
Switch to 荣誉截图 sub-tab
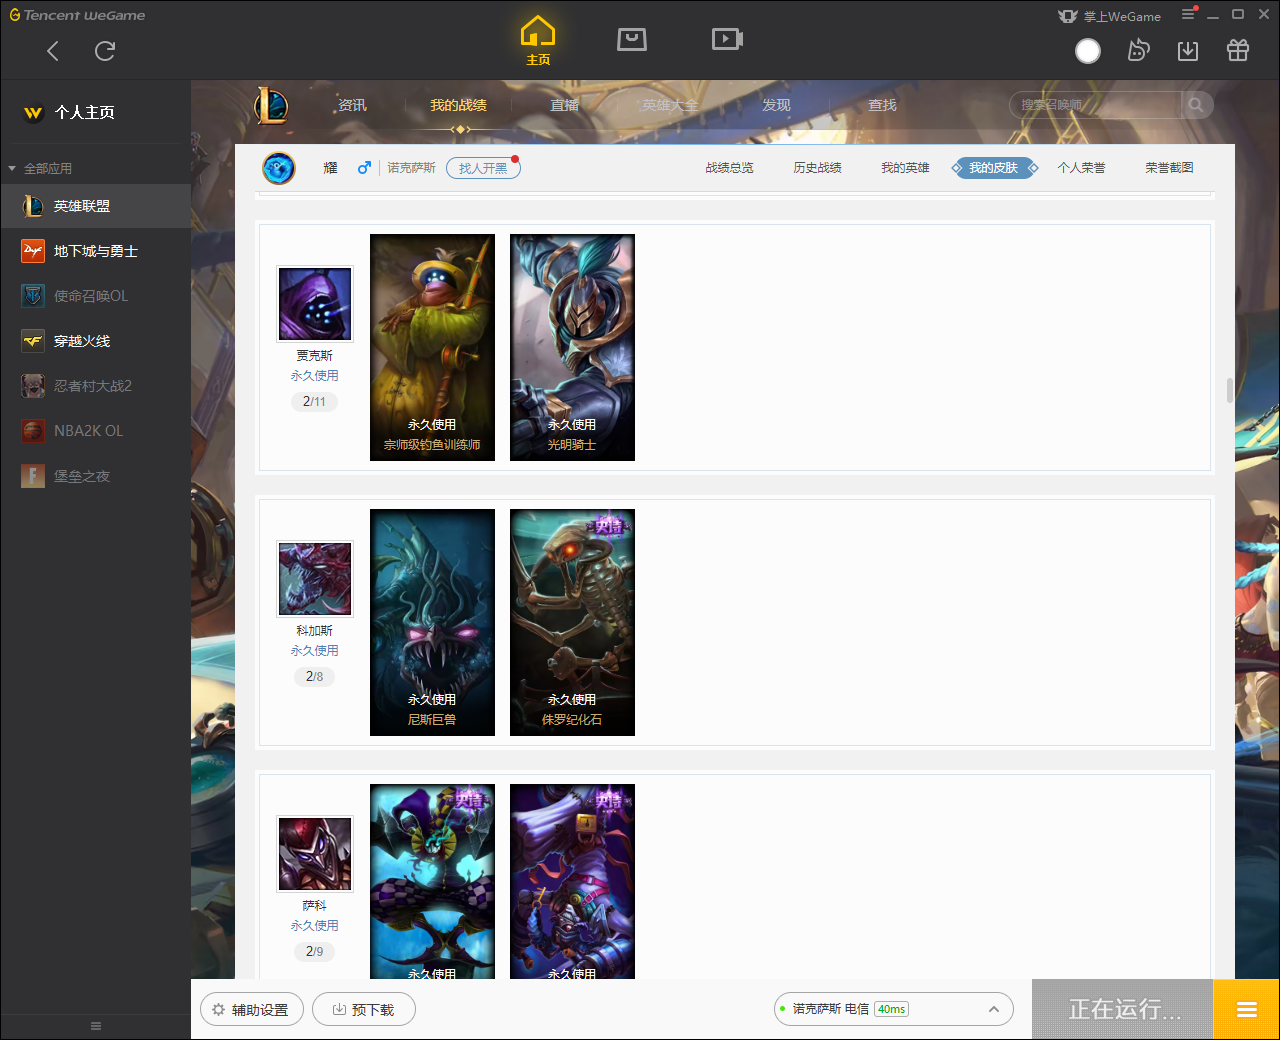[1169, 168]
